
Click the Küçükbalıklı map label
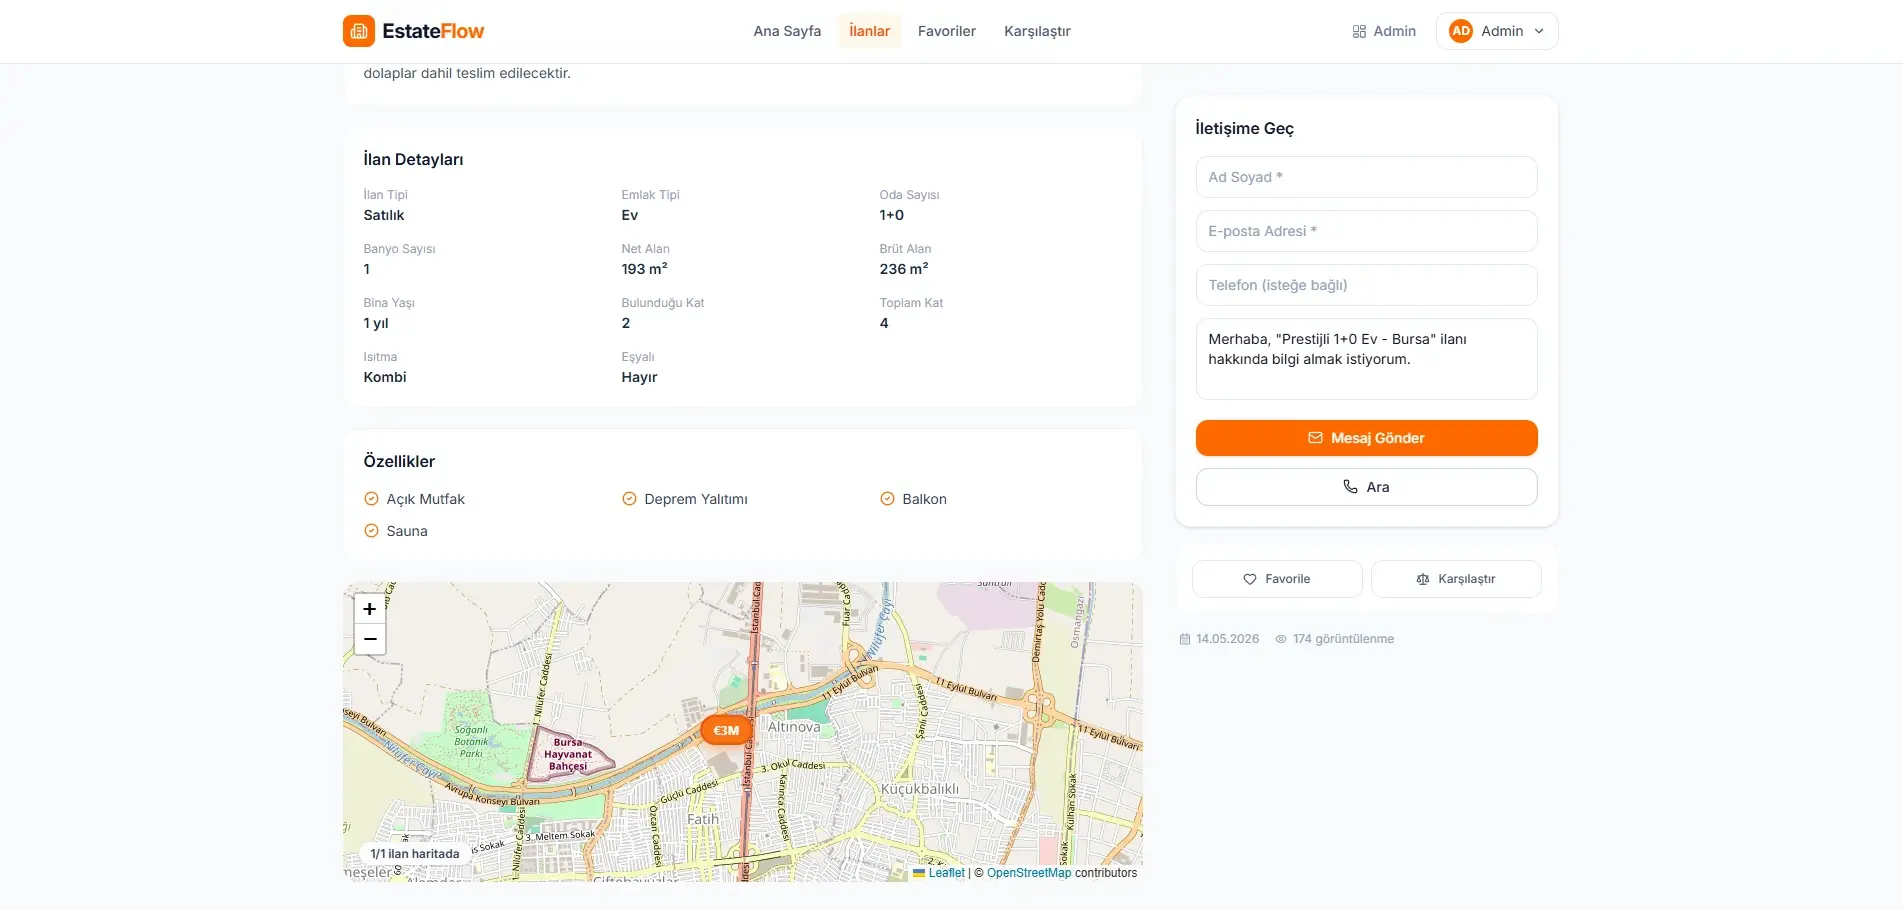(x=920, y=789)
